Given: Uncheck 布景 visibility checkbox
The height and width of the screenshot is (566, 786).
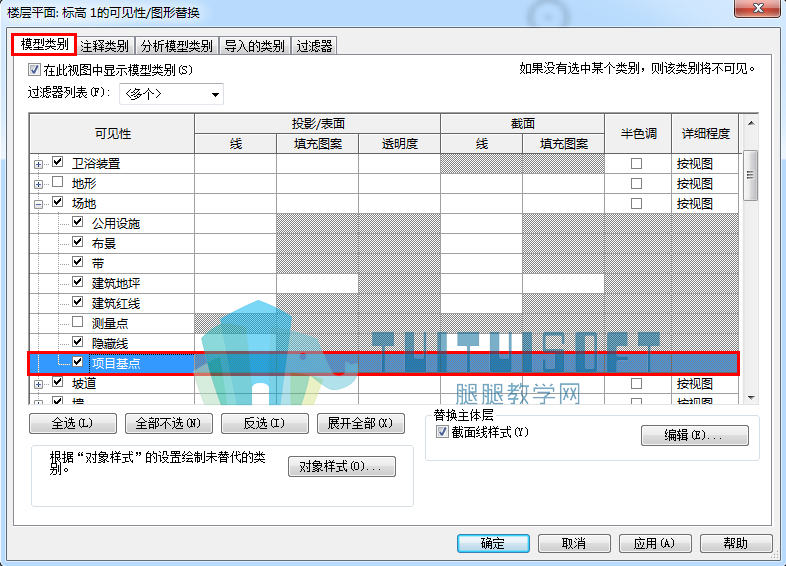Looking at the screenshot, I should pyautogui.click(x=77, y=242).
